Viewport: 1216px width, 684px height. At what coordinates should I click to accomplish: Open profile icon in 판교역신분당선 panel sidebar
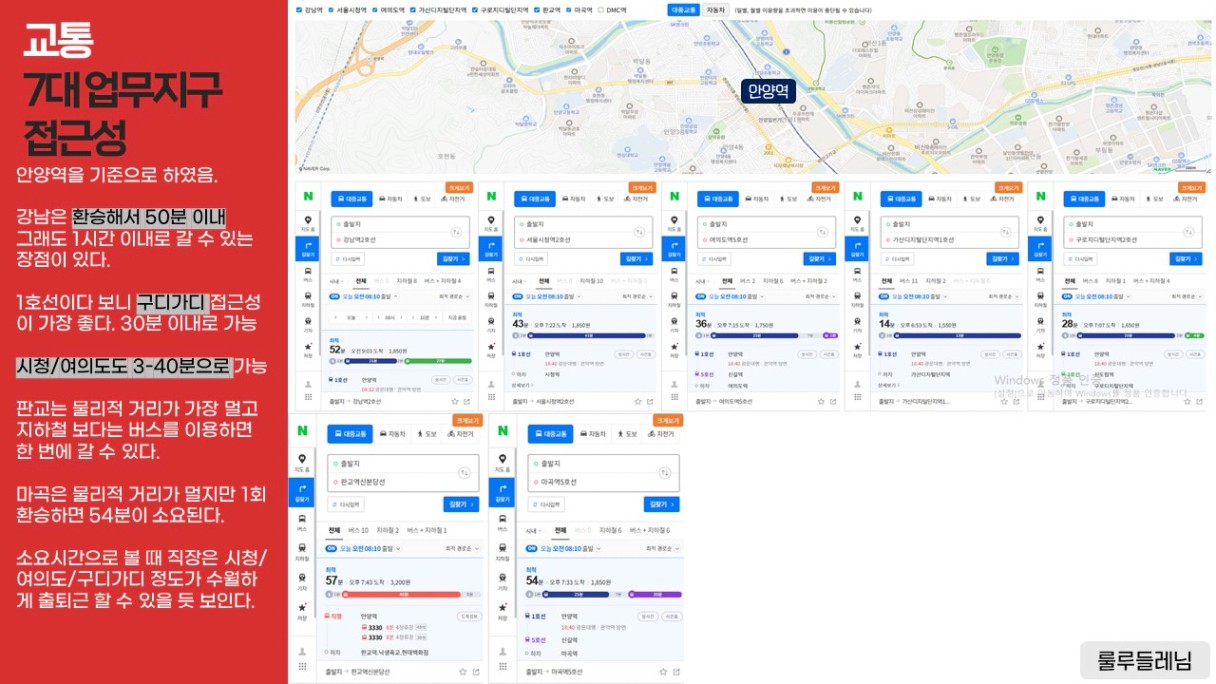(302, 652)
